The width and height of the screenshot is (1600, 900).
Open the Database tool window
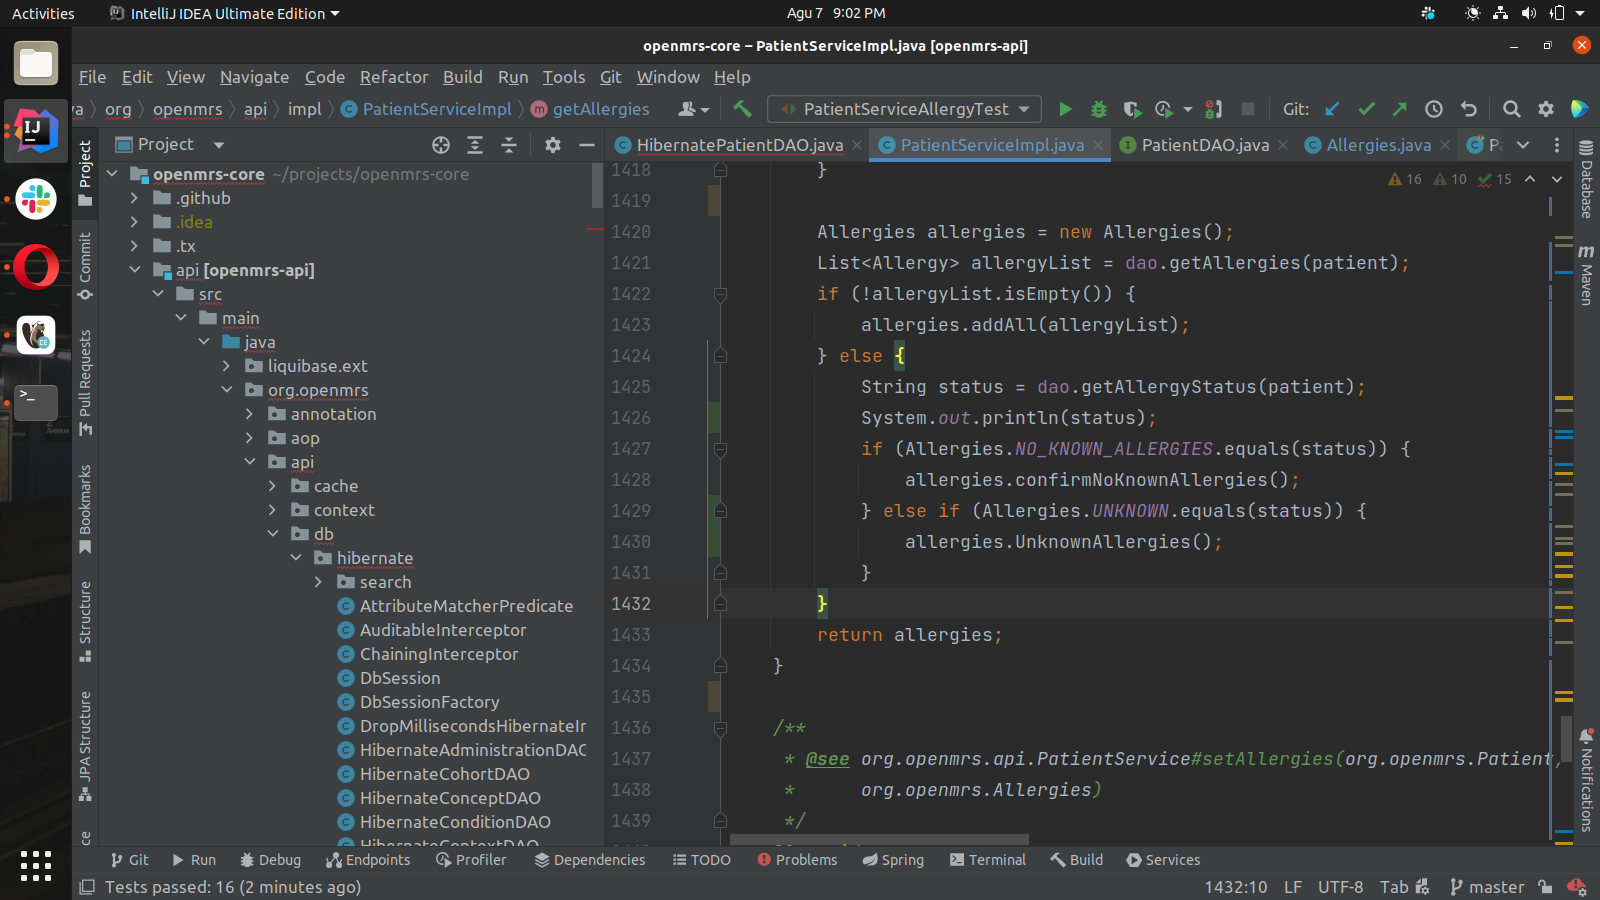point(1586,179)
